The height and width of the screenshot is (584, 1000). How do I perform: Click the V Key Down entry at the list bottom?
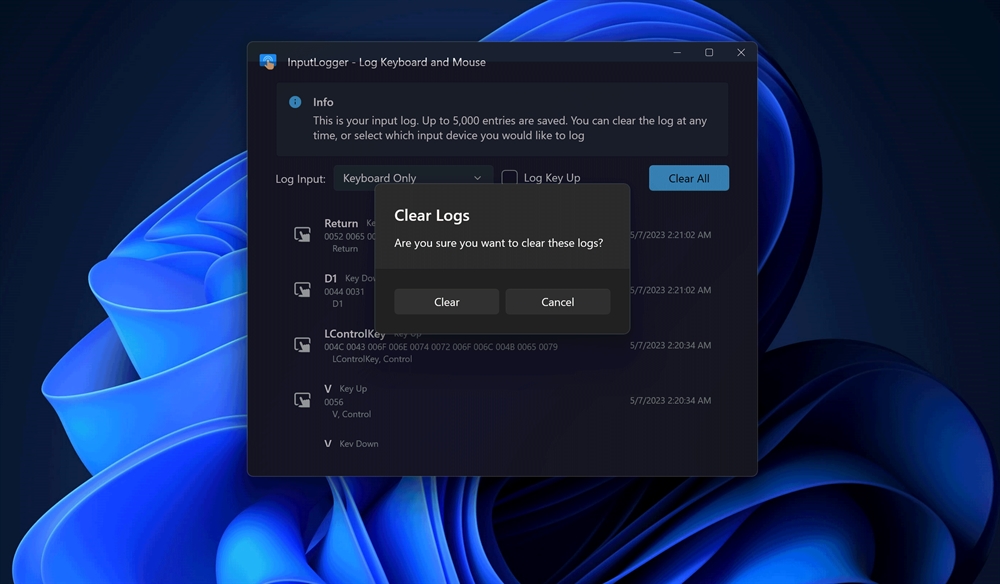pyautogui.click(x=351, y=444)
